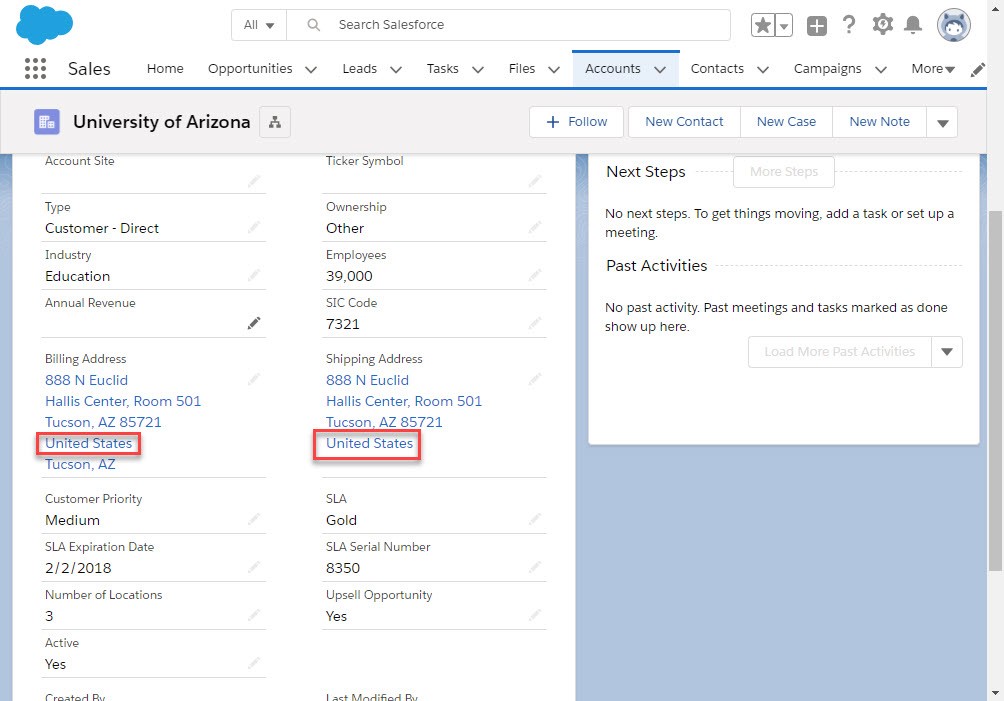Edit the Billing Address pencil icon
The height and width of the screenshot is (701, 1004).
254,378
